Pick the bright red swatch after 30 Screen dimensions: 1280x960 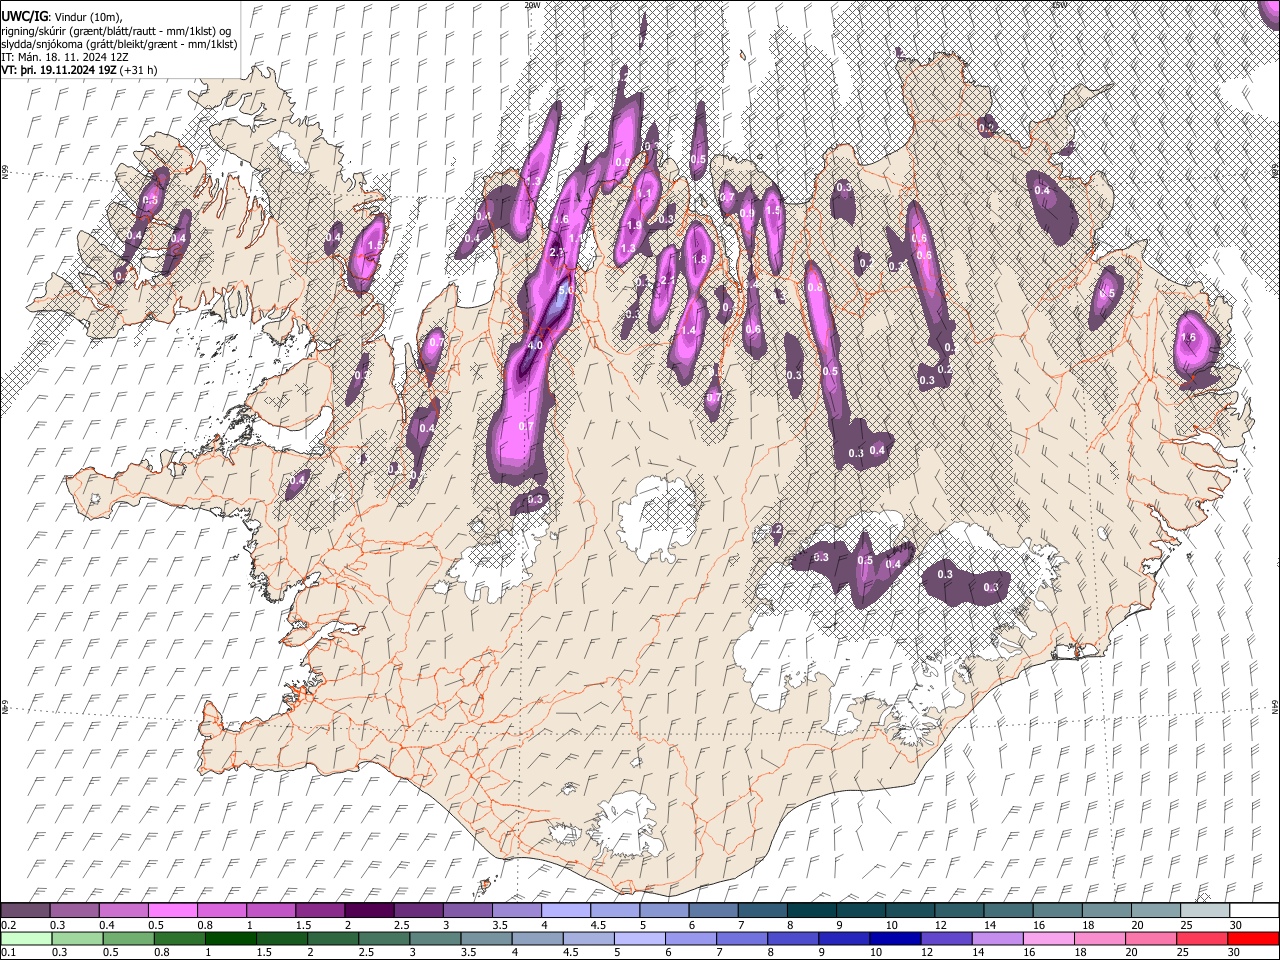pyautogui.click(x=1253, y=938)
